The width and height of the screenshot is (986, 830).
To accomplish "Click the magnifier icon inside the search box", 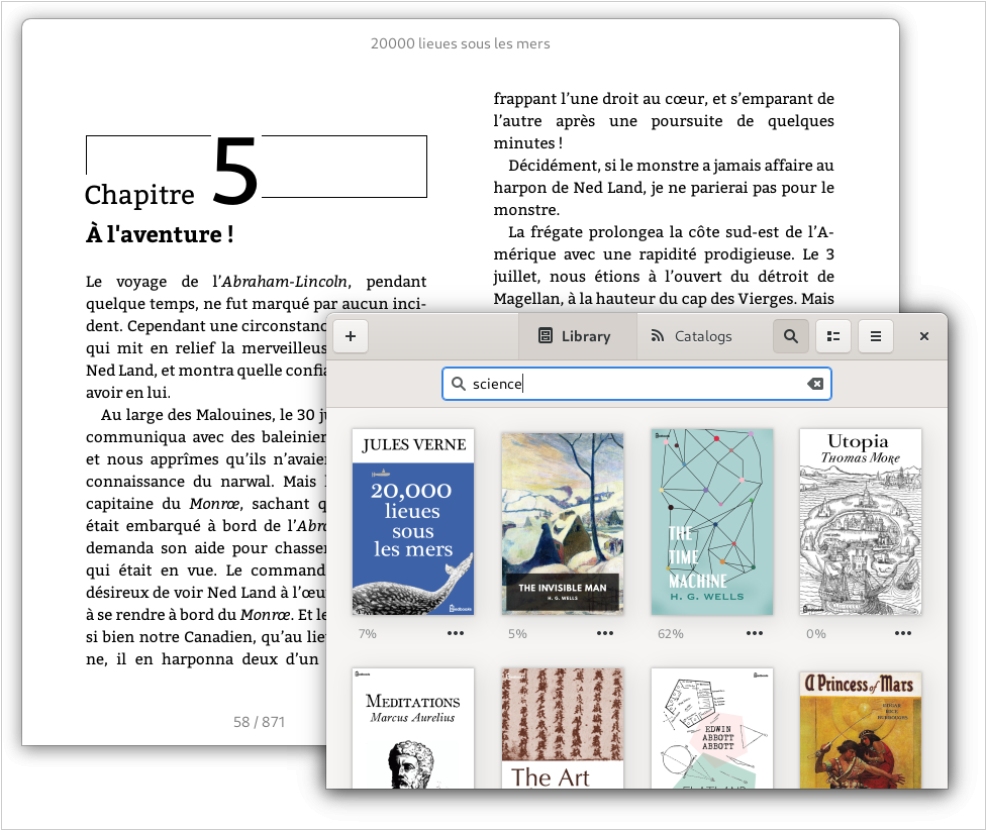I will [459, 384].
